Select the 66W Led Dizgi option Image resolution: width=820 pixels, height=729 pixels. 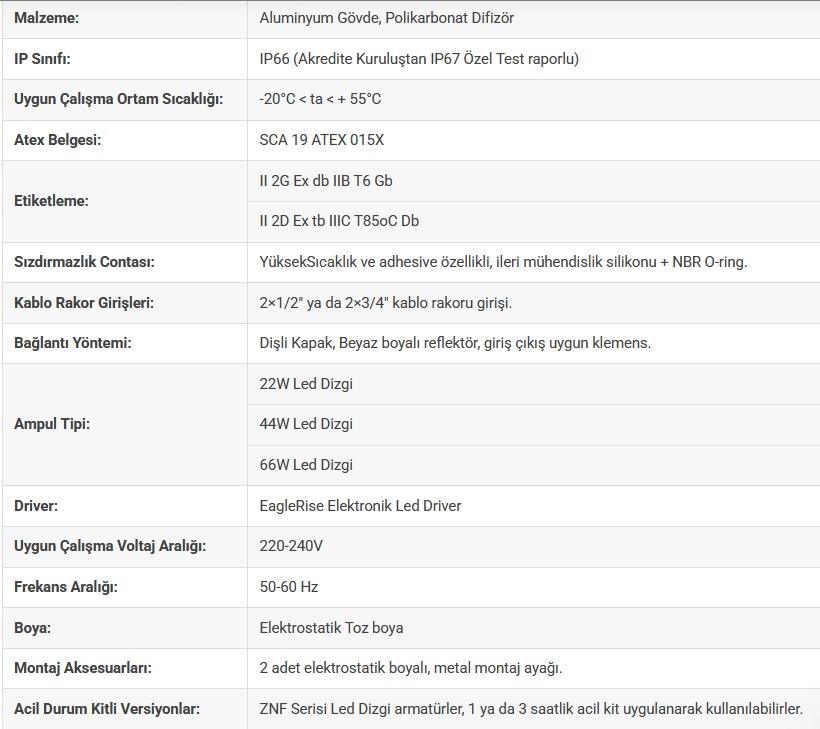click(306, 465)
